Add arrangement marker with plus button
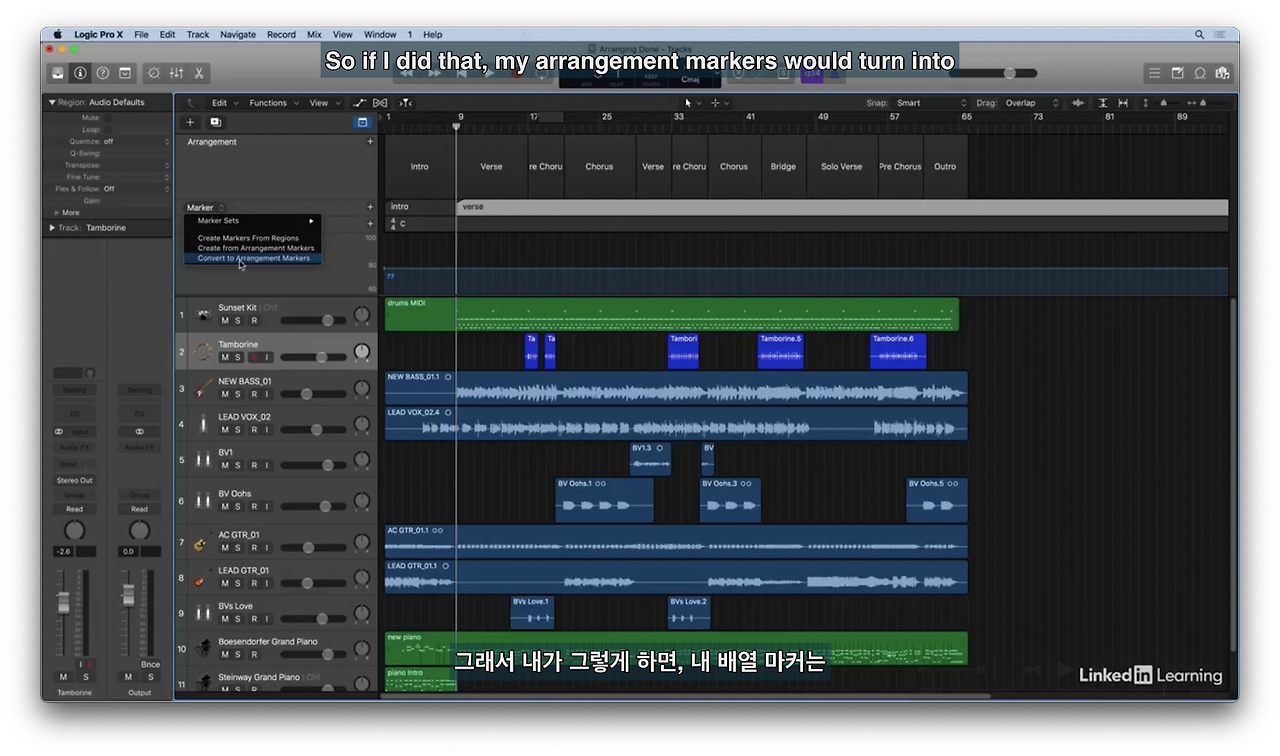This screenshot has width=1280, height=756. [370, 142]
